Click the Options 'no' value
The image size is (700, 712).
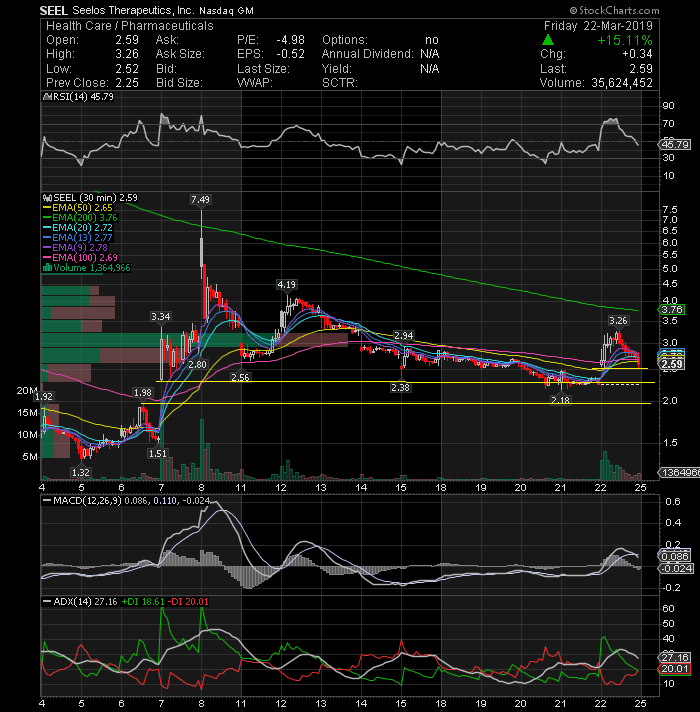click(432, 40)
